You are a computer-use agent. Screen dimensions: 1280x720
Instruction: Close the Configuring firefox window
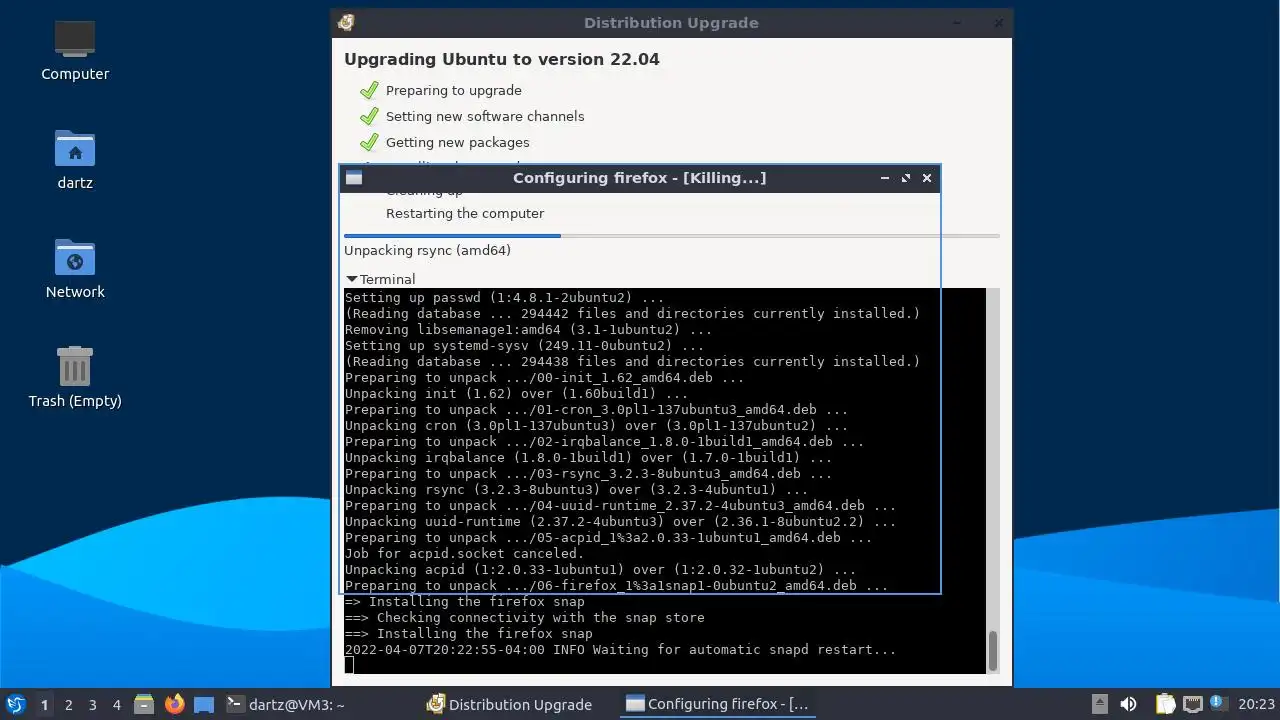pos(927,178)
